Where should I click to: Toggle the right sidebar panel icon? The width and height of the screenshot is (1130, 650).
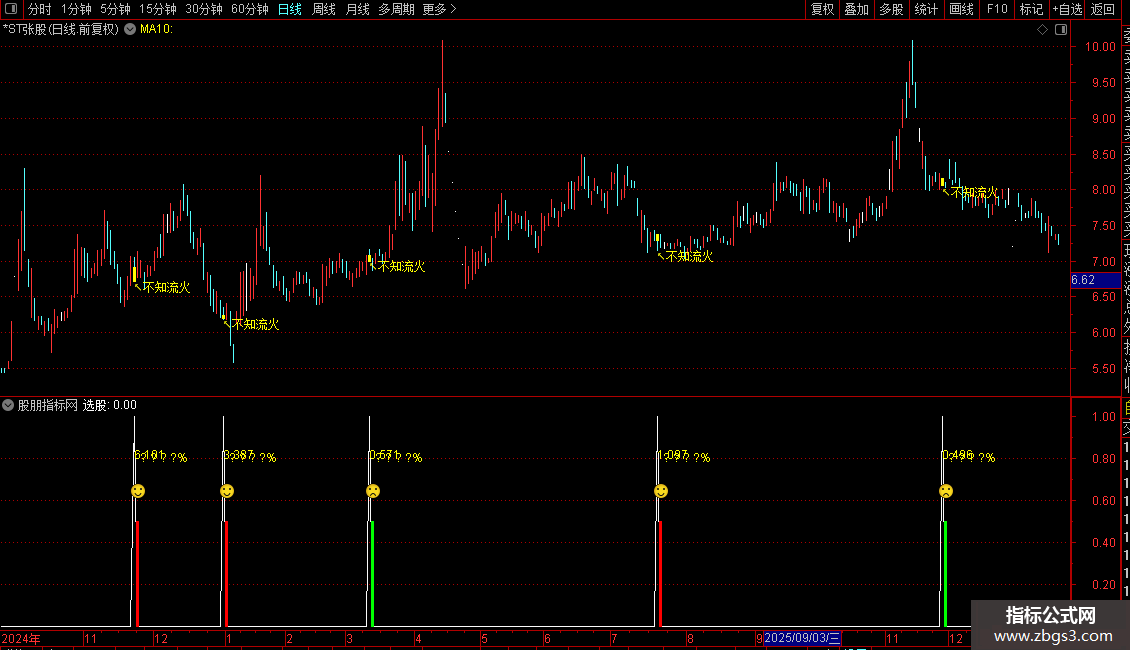[x=1061, y=29]
